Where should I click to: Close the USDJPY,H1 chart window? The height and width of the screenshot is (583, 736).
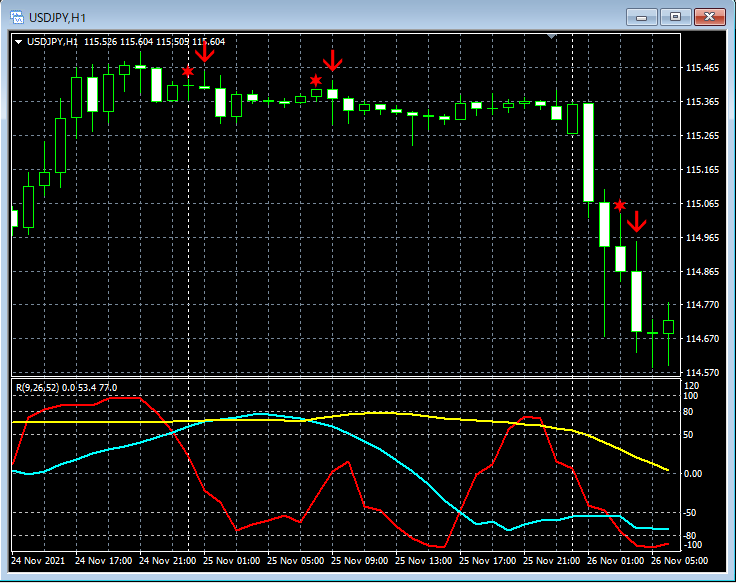tap(710, 17)
